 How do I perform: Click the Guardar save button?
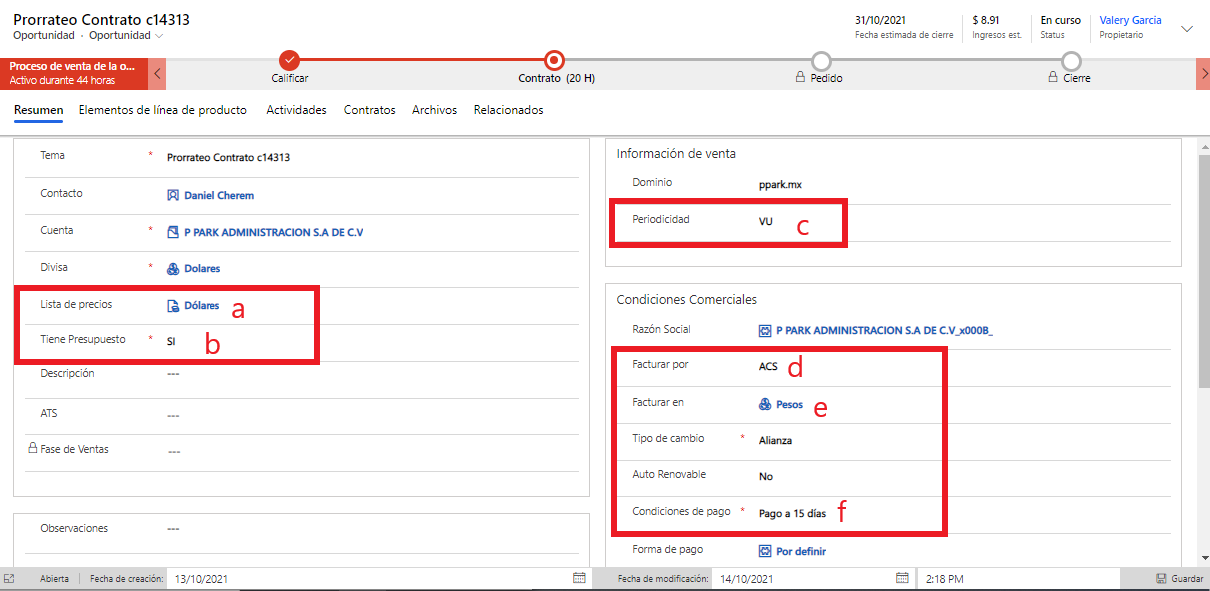click(x=1179, y=578)
